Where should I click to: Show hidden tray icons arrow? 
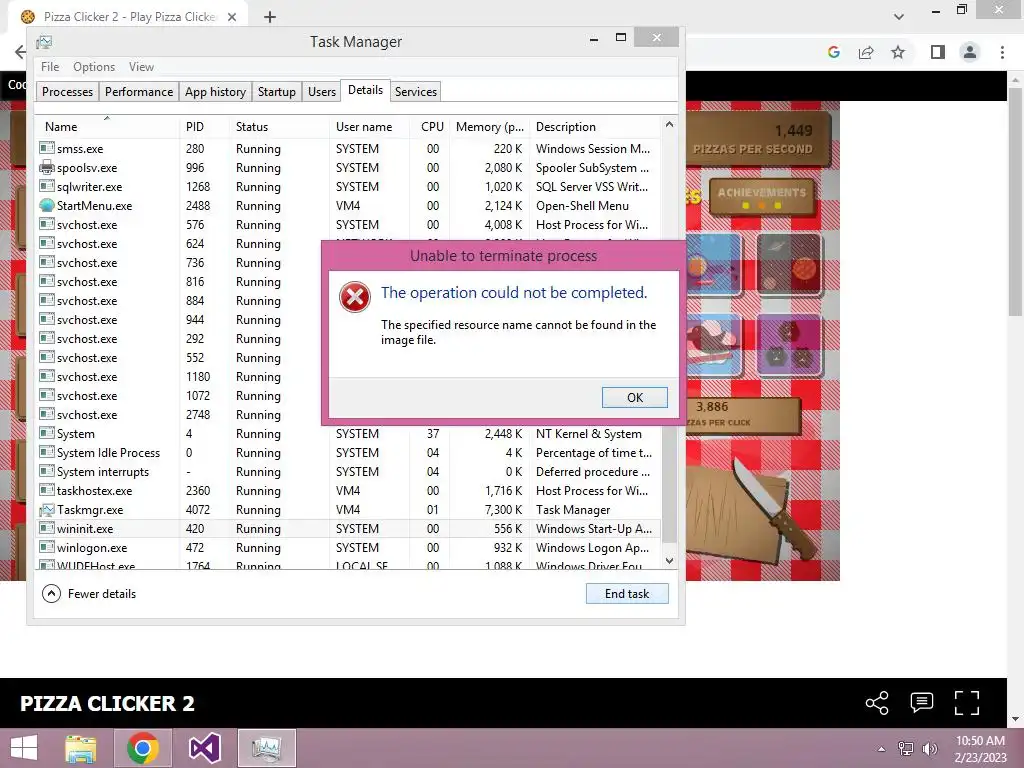(881, 749)
